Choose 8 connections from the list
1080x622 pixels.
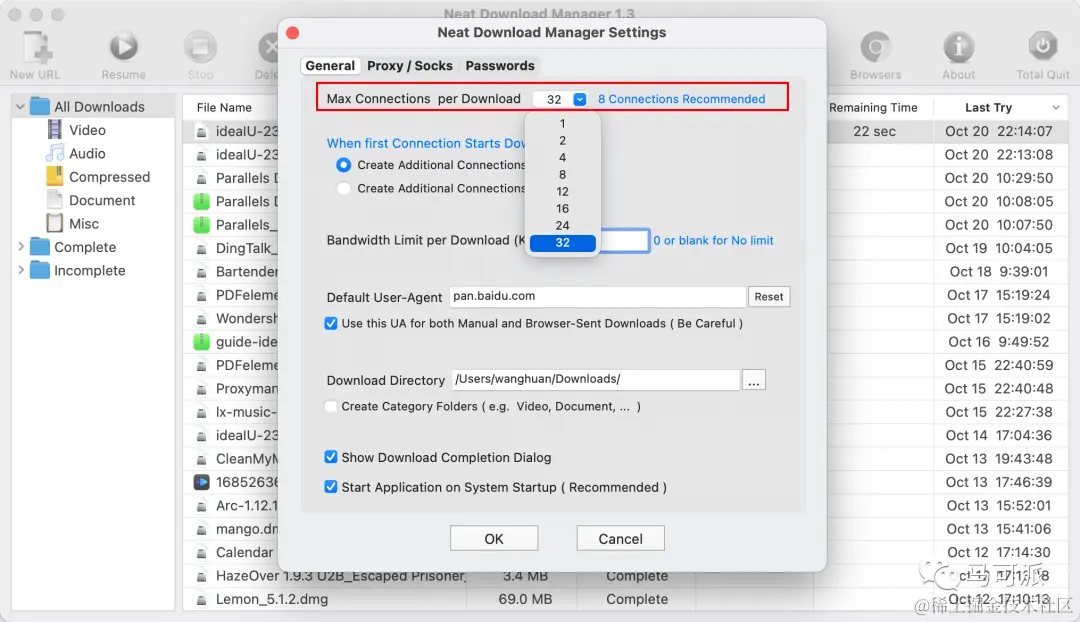[563, 175]
